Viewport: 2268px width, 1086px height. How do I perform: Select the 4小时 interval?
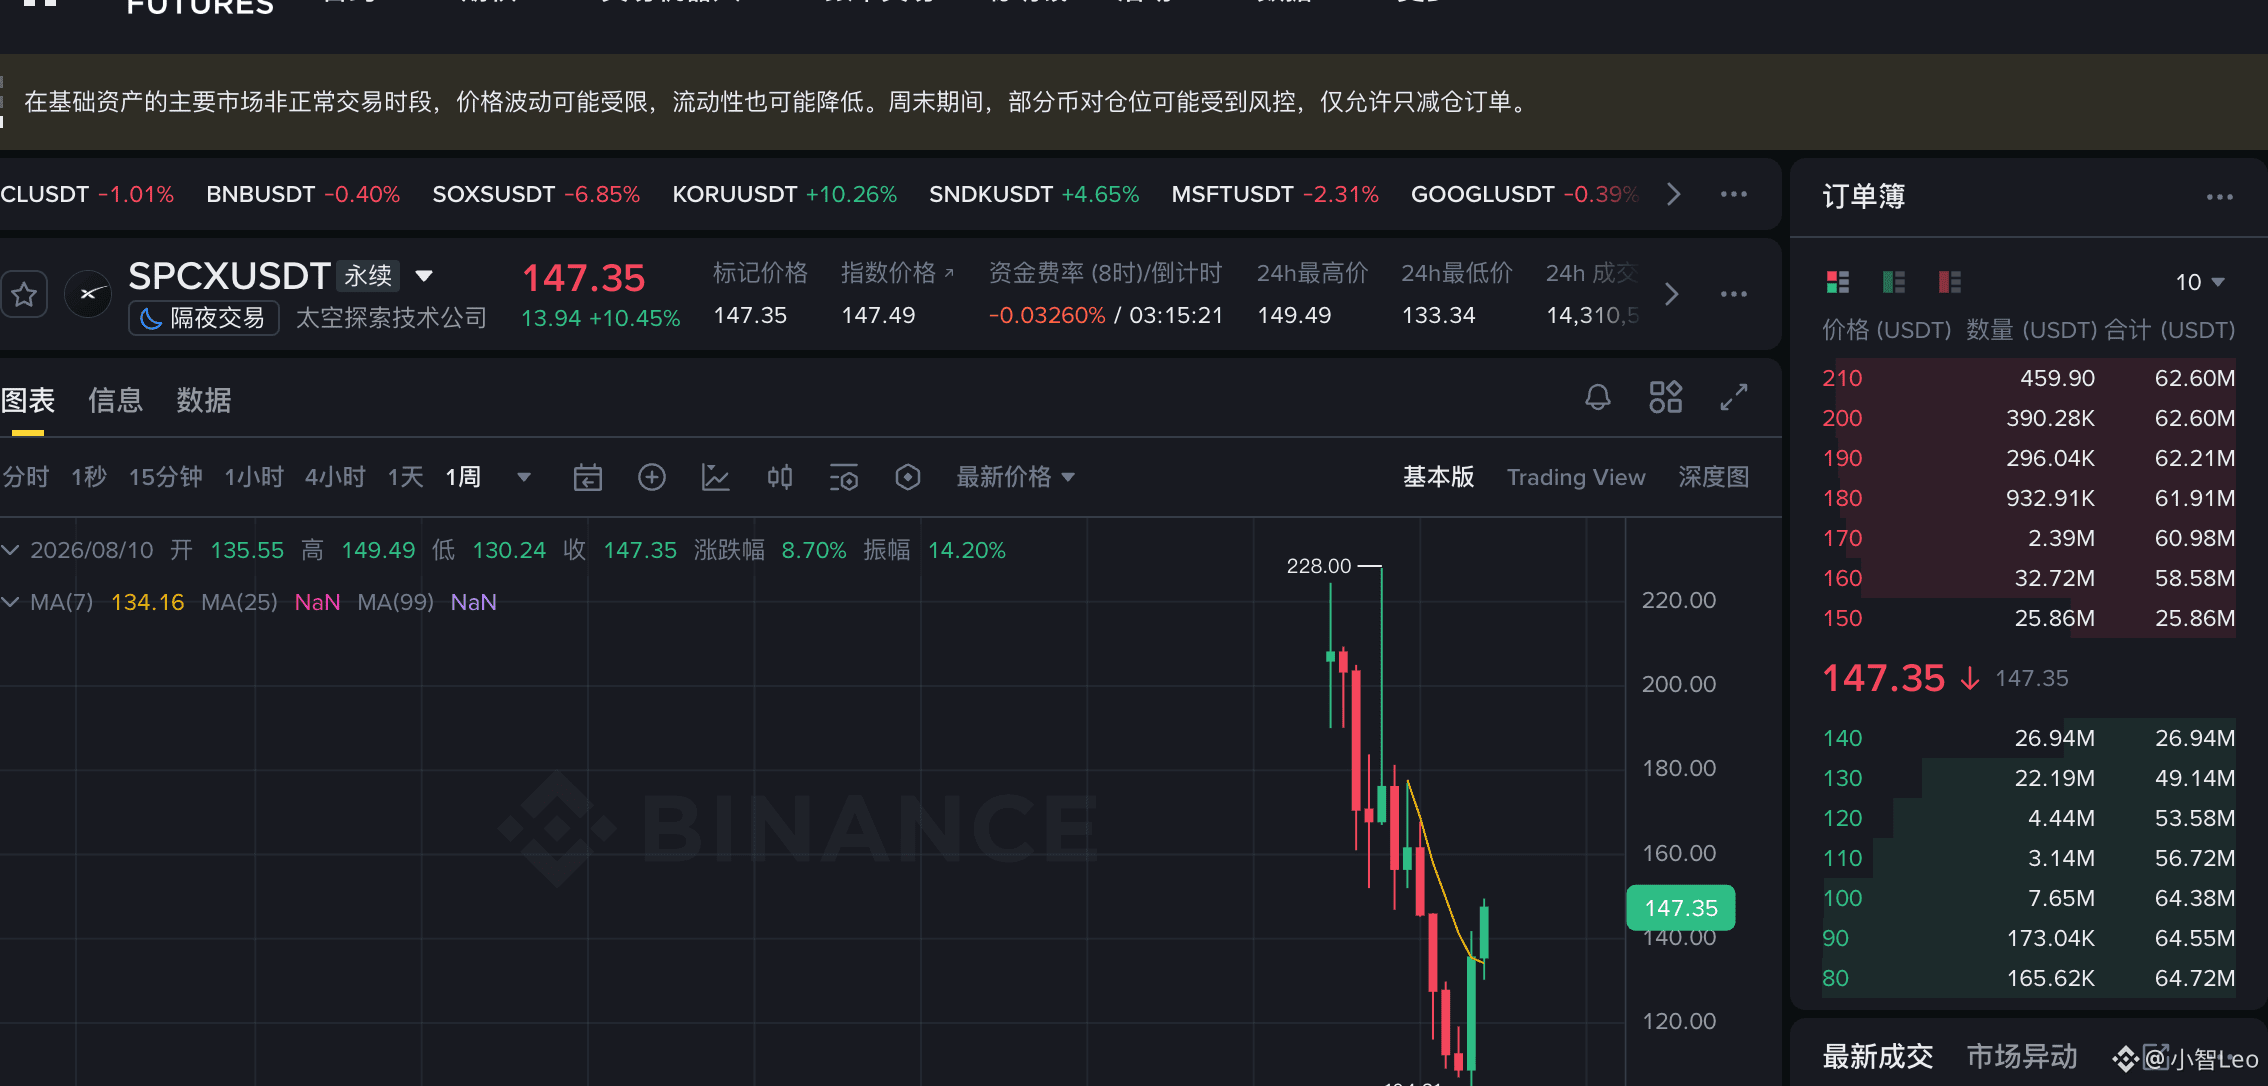coord(335,477)
